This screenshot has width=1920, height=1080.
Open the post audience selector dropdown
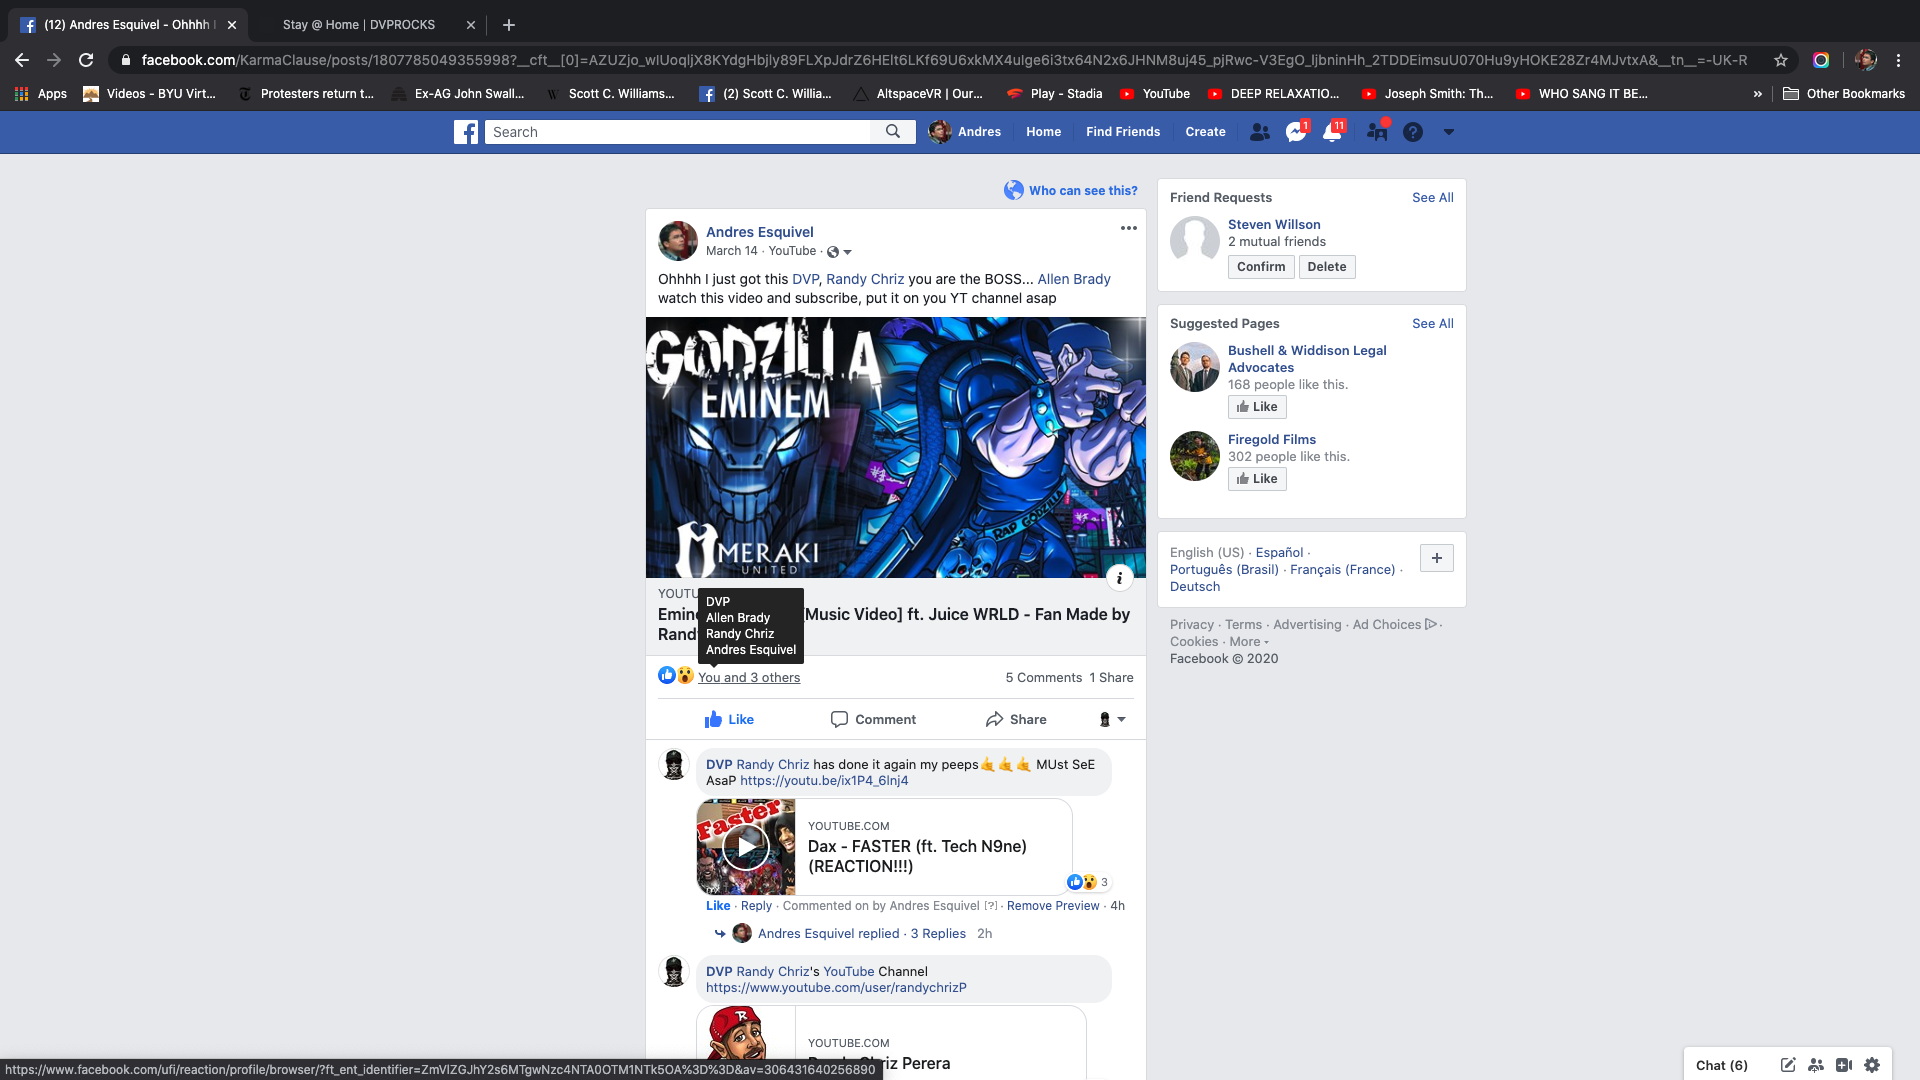click(840, 252)
